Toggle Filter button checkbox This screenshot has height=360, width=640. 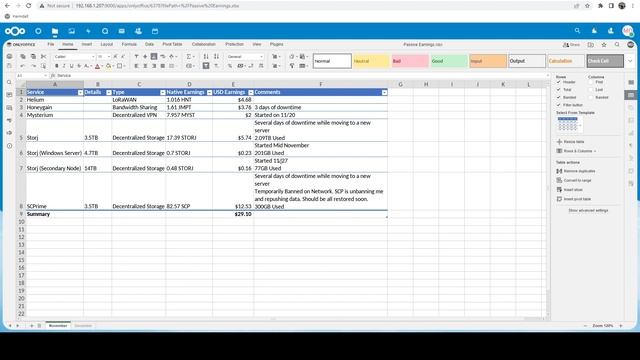(559, 105)
